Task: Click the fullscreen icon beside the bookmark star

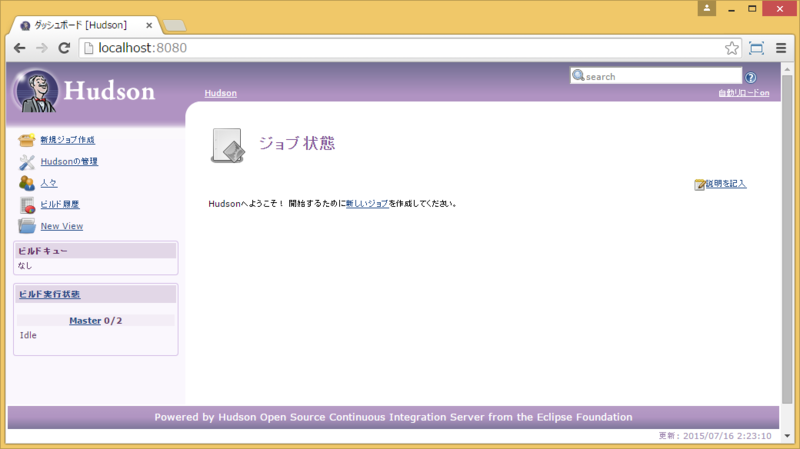Action: 756,48
